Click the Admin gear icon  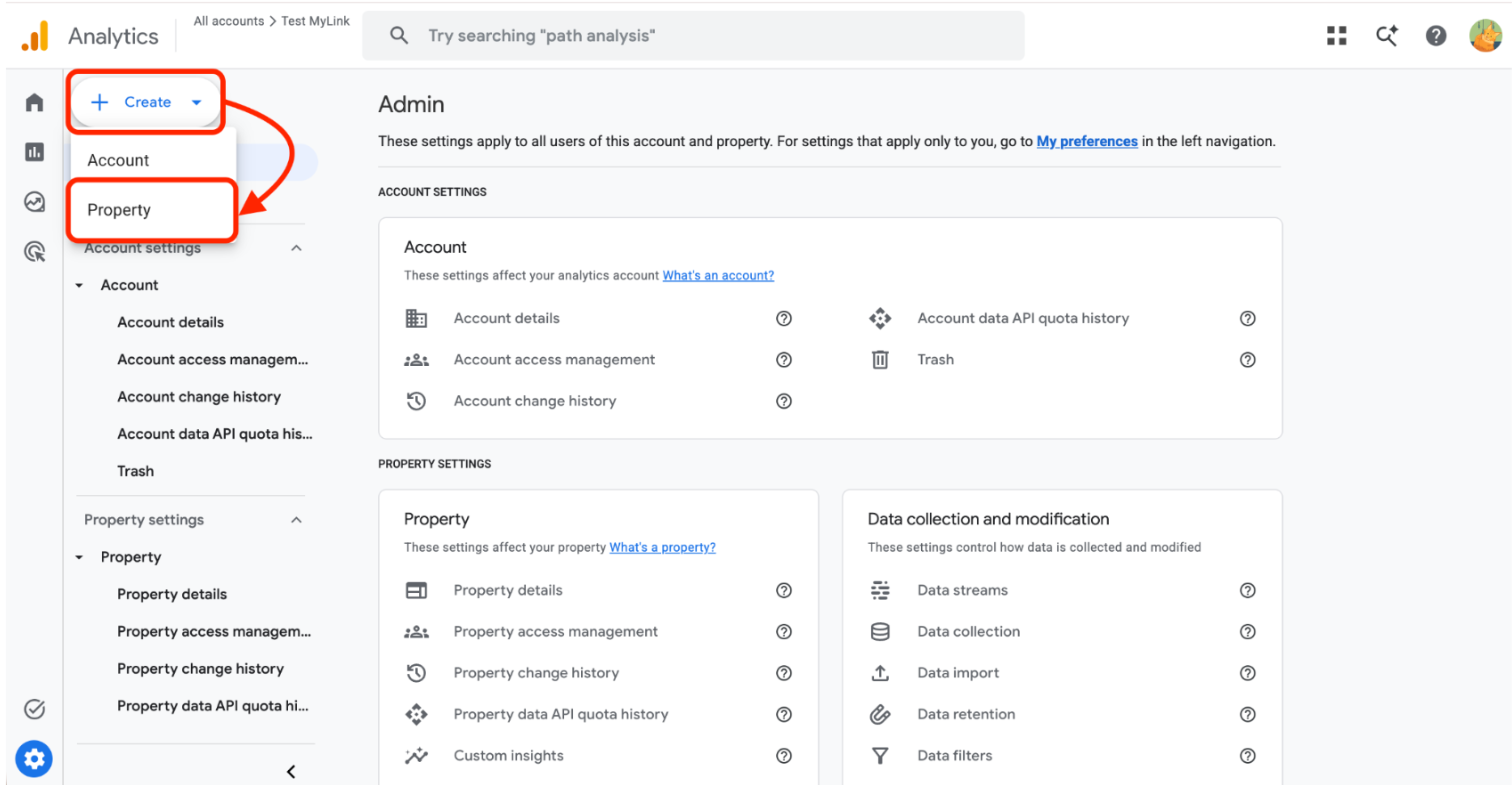coord(35,760)
